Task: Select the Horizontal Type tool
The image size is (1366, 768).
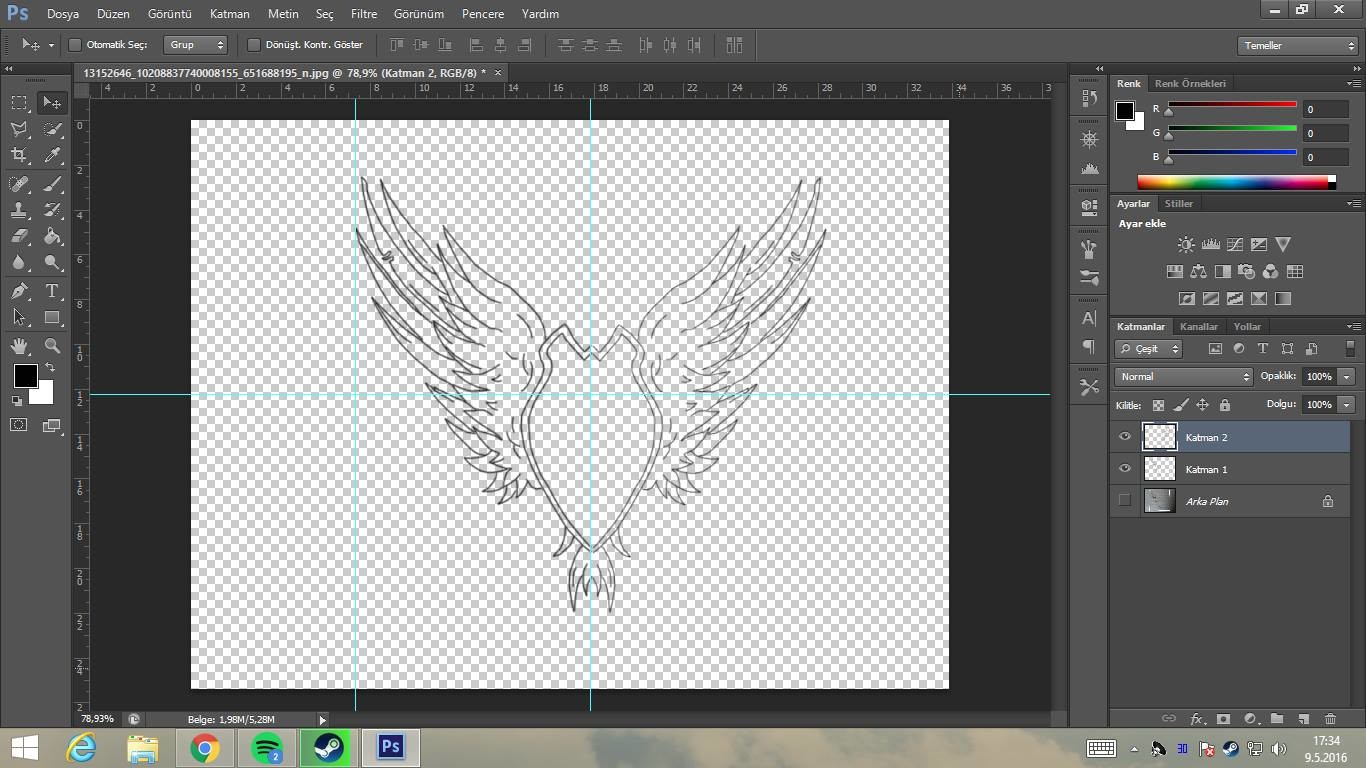Action: tap(52, 291)
